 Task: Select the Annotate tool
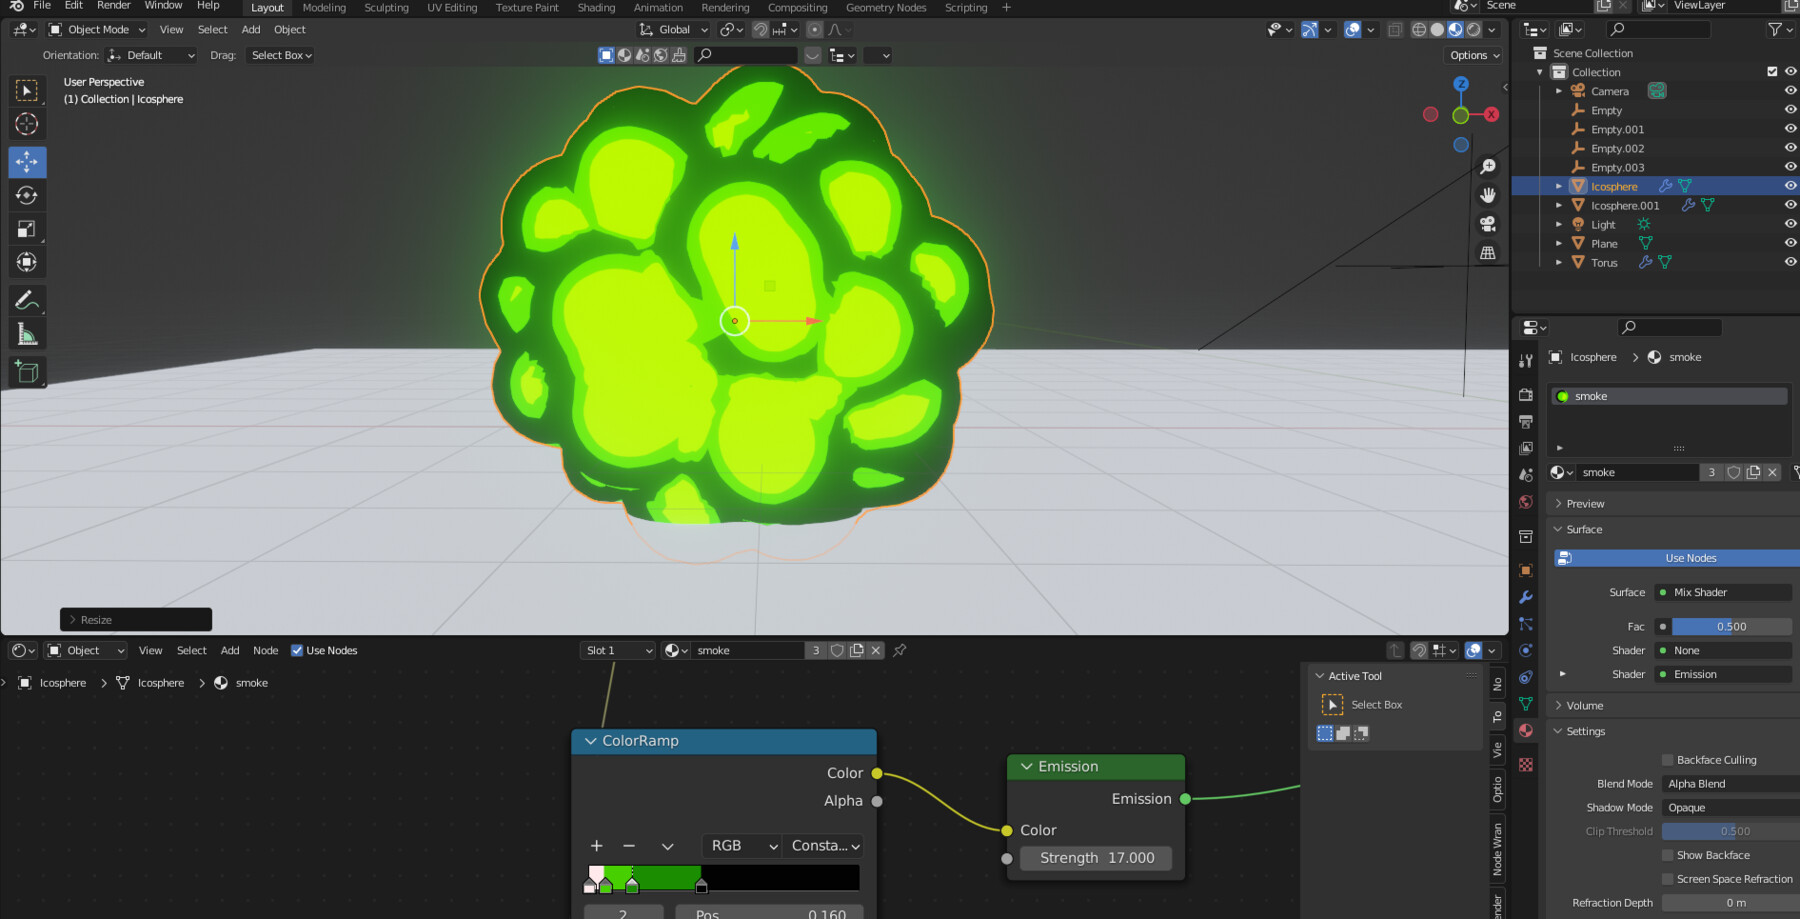pos(27,299)
